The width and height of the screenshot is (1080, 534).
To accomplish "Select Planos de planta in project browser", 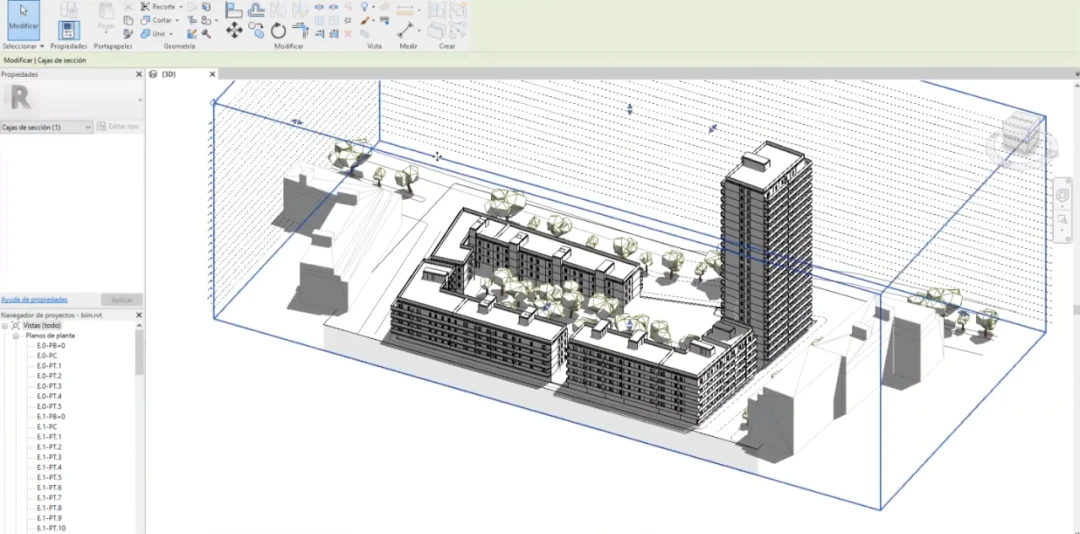I will point(50,336).
